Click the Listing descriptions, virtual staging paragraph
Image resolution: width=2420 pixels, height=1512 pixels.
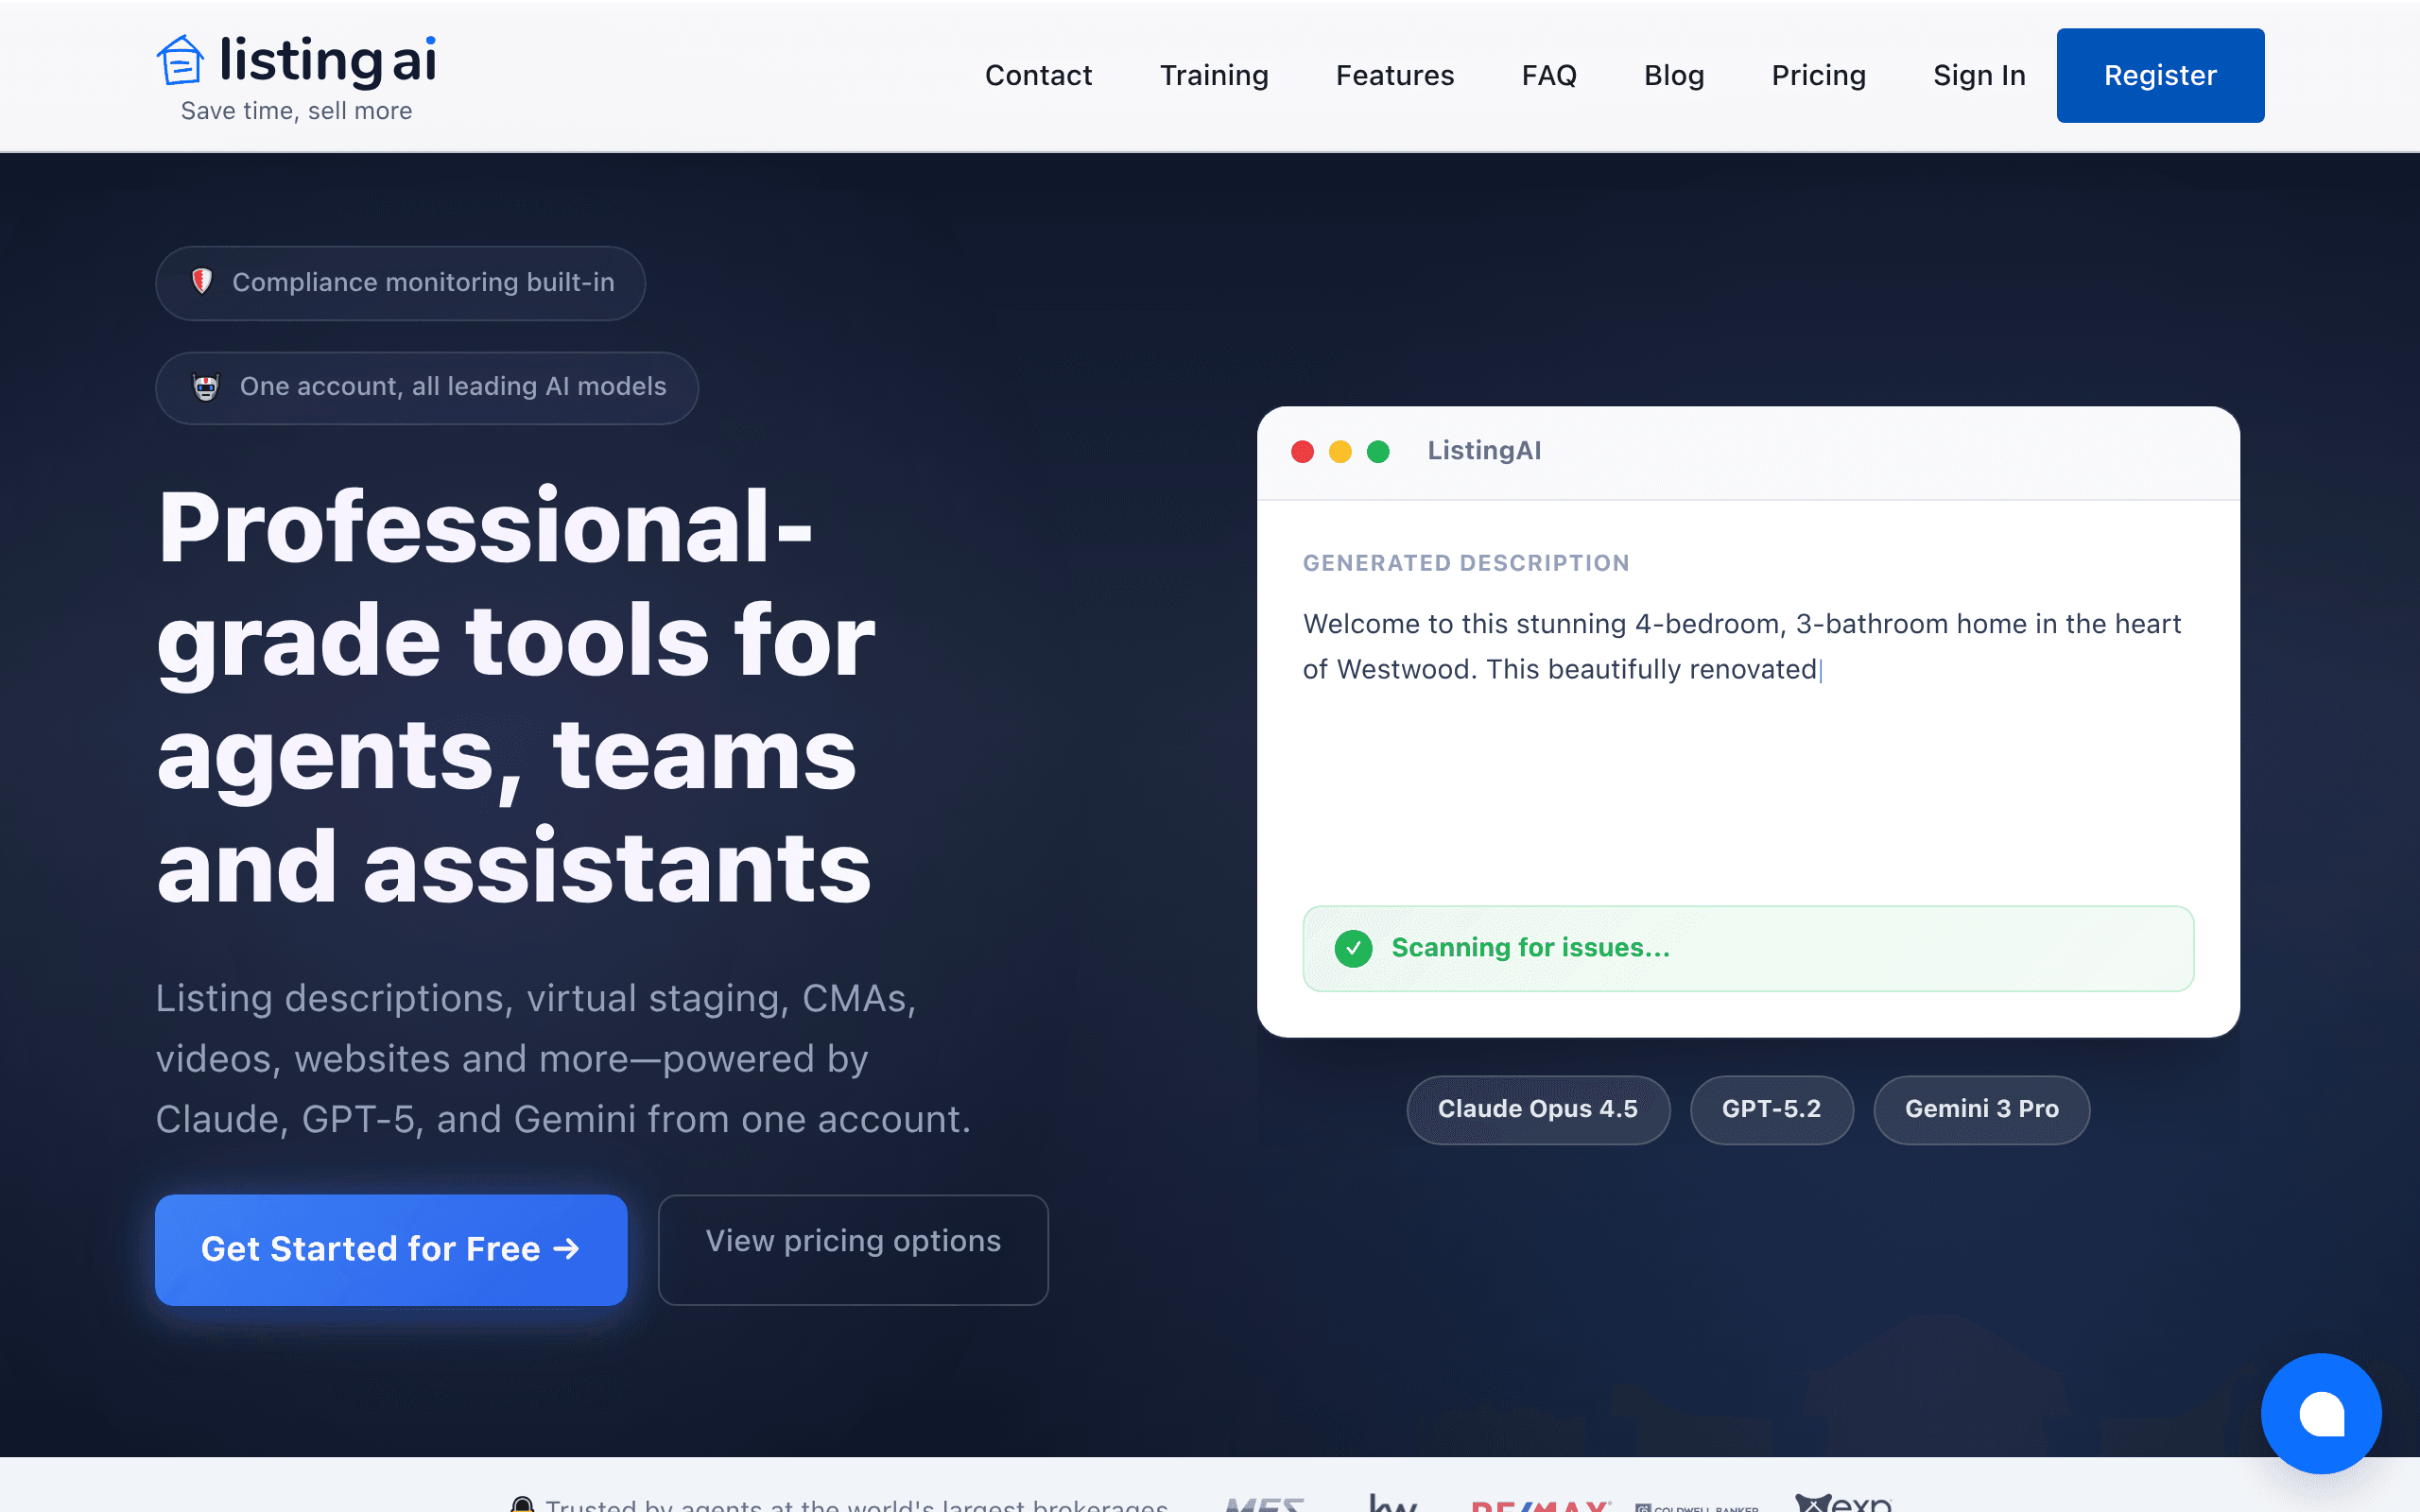tap(563, 1059)
